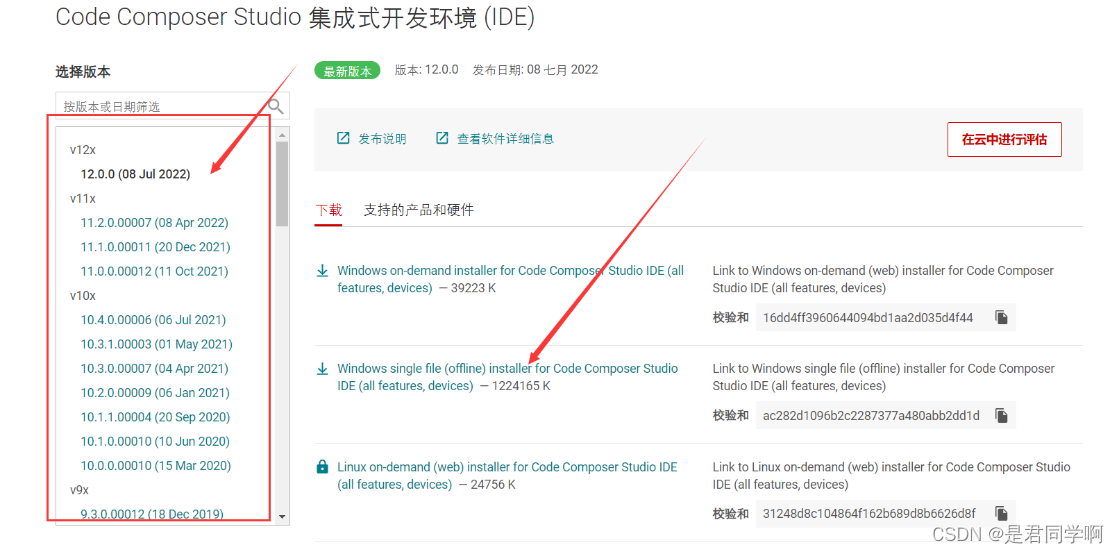The height and width of the screenshot is (554, 1119).
Task: Select version 11.2.0.00007 (08 Apr 2022)
Action: point(154,223)
